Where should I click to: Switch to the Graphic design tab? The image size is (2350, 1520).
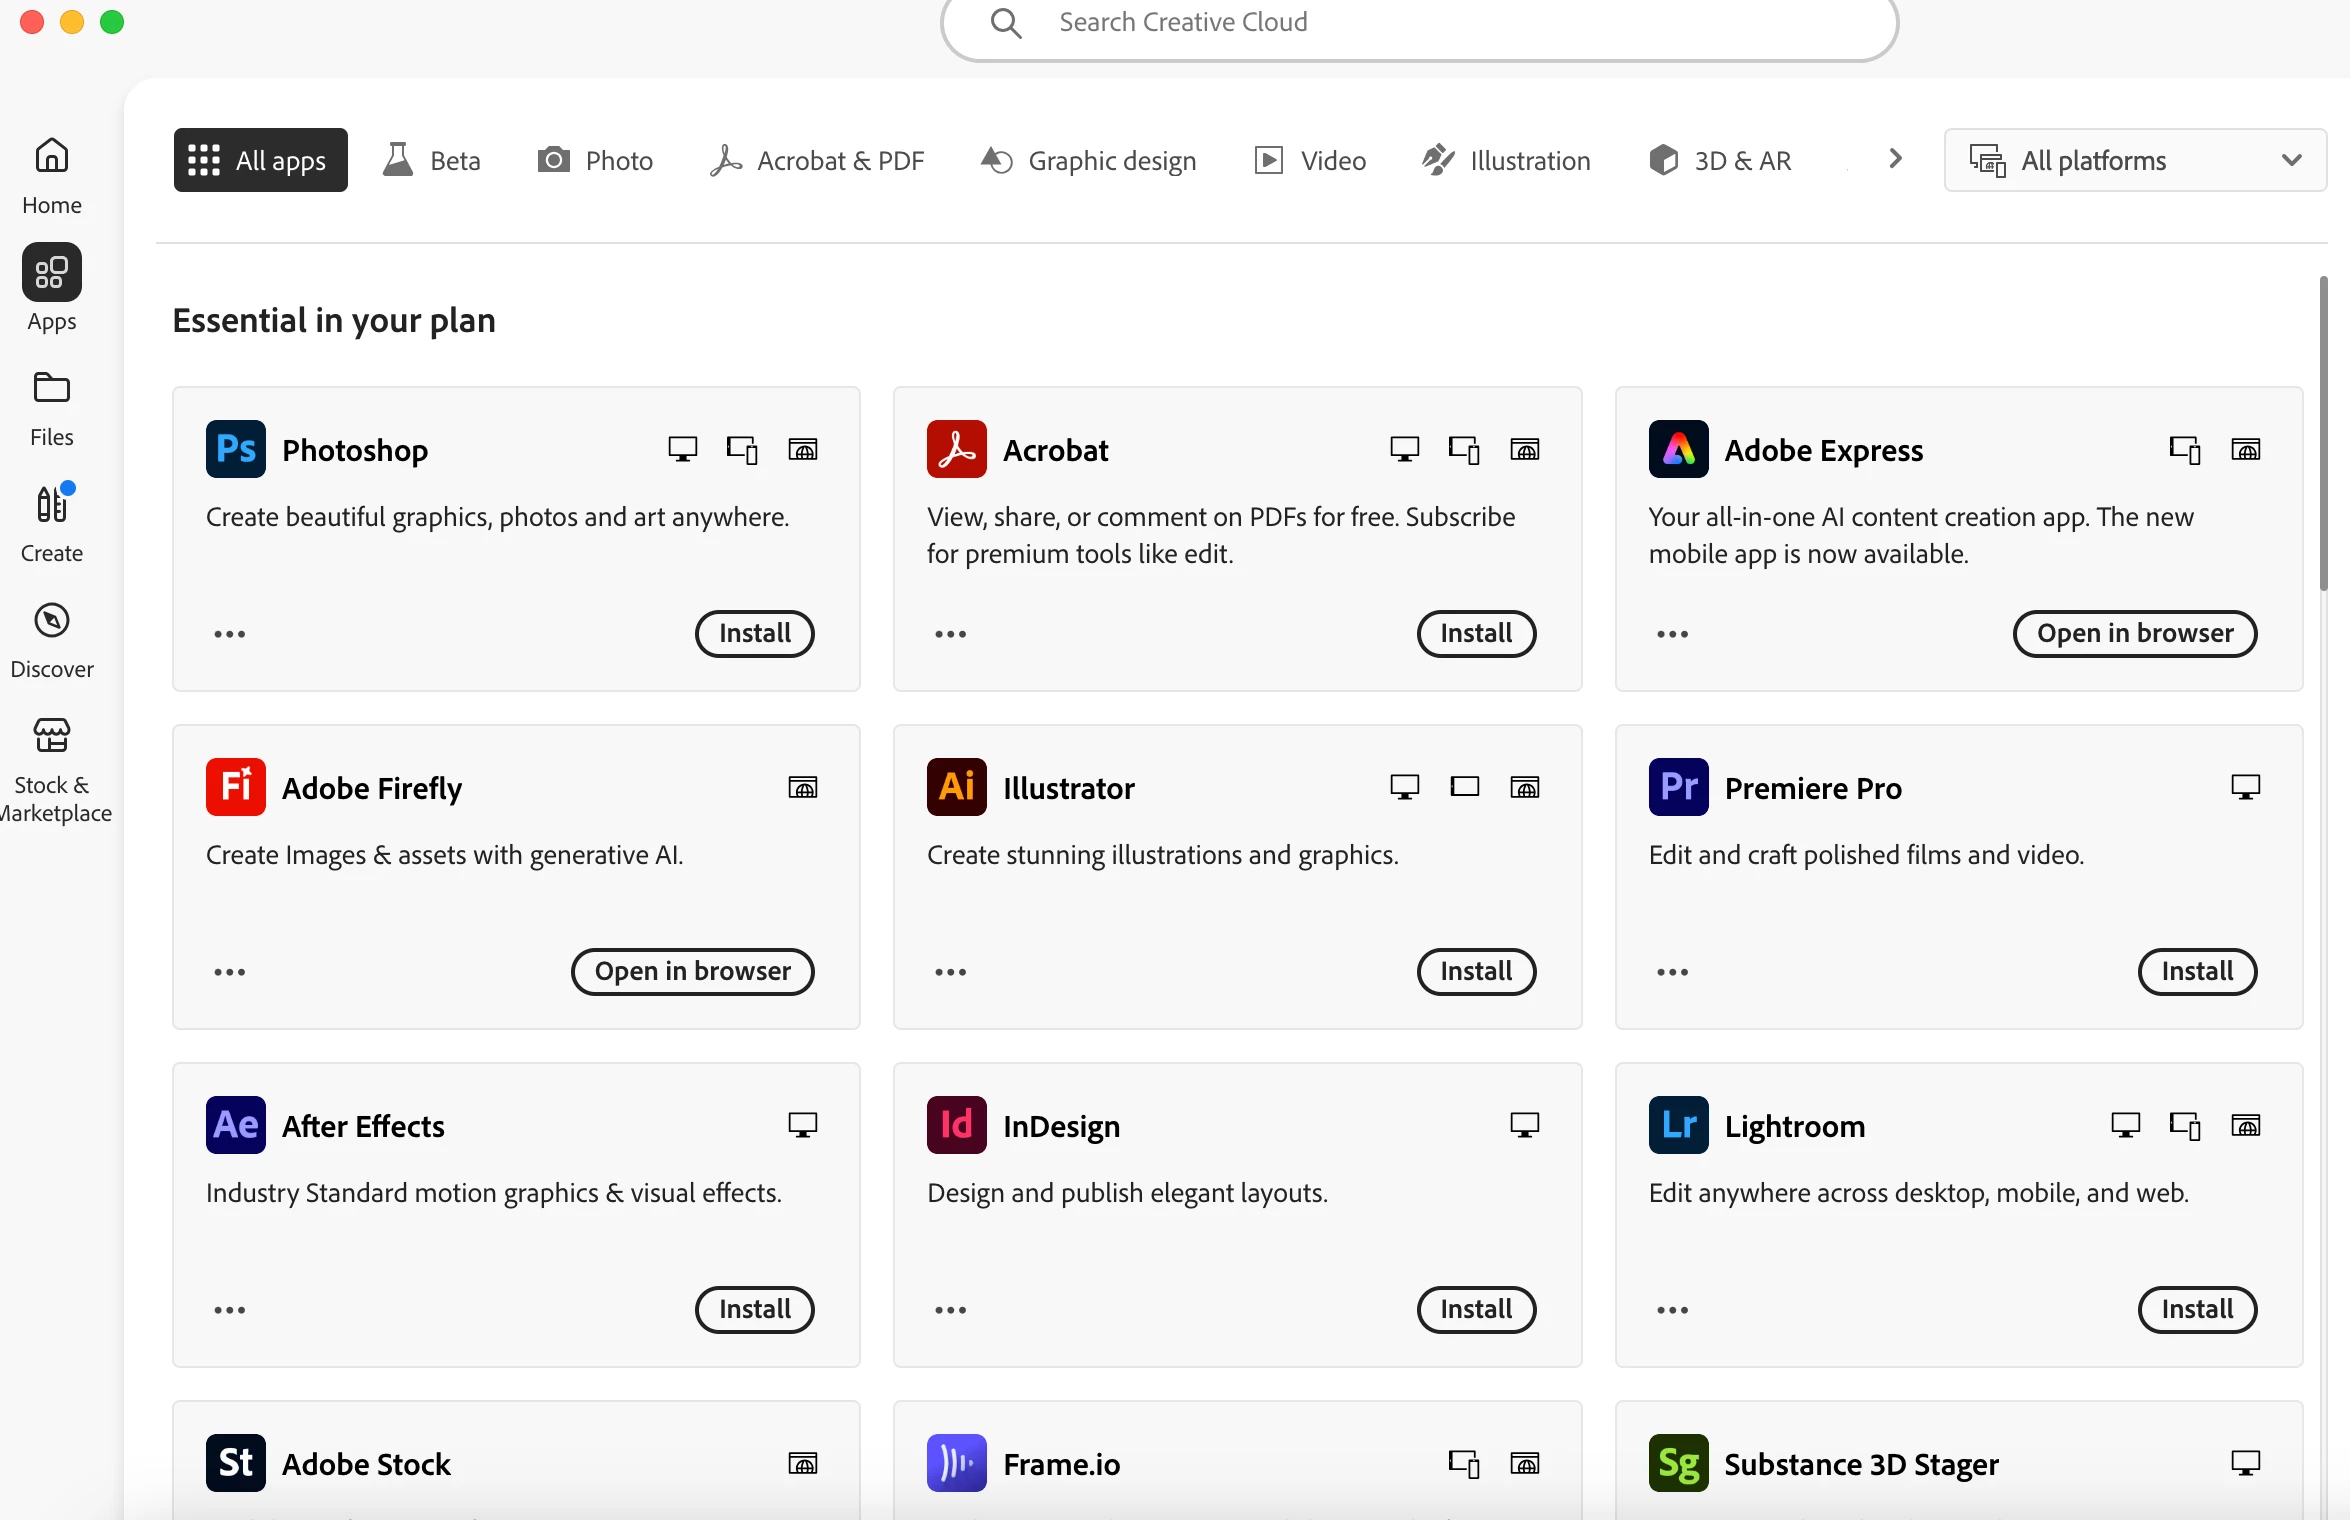1089,160
